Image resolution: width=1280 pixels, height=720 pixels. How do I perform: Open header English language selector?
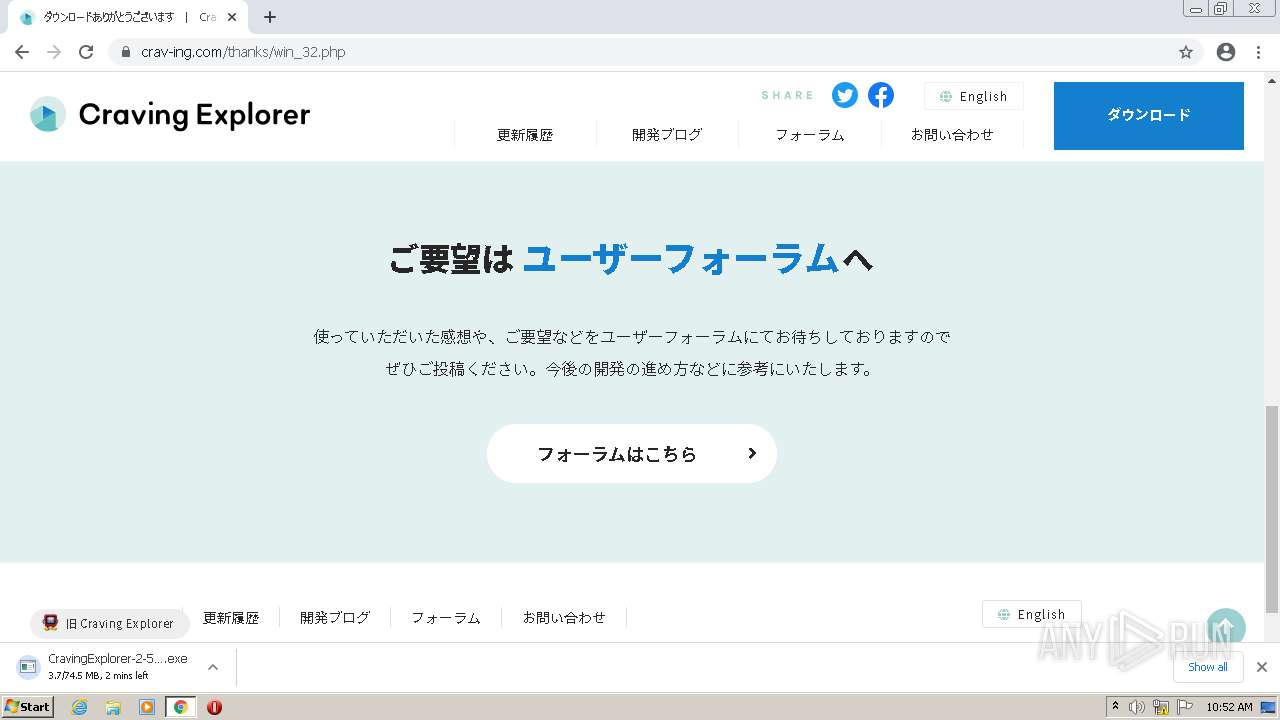pyautogui.click(x=974, y=96)
